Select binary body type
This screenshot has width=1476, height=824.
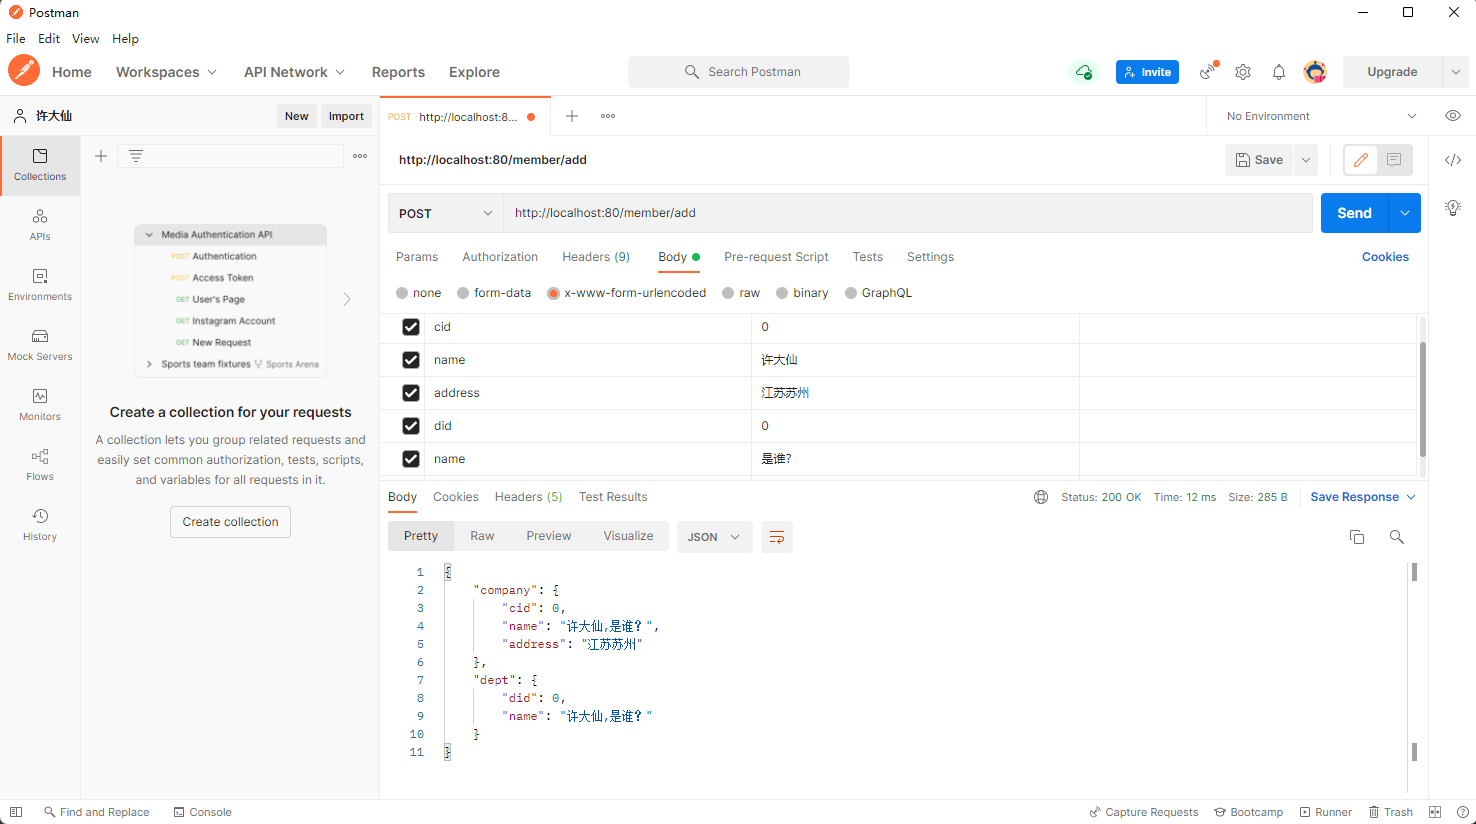point(782,293)
